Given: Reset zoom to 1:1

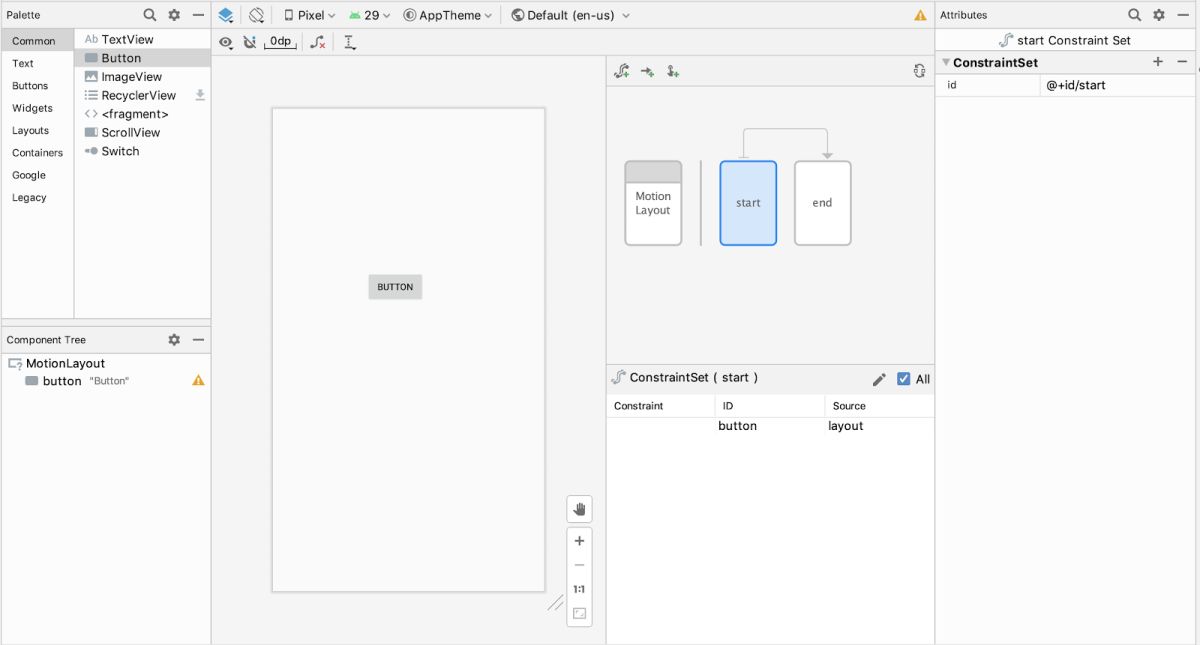Looking at the screenshot, I should (x=579, y=589).
